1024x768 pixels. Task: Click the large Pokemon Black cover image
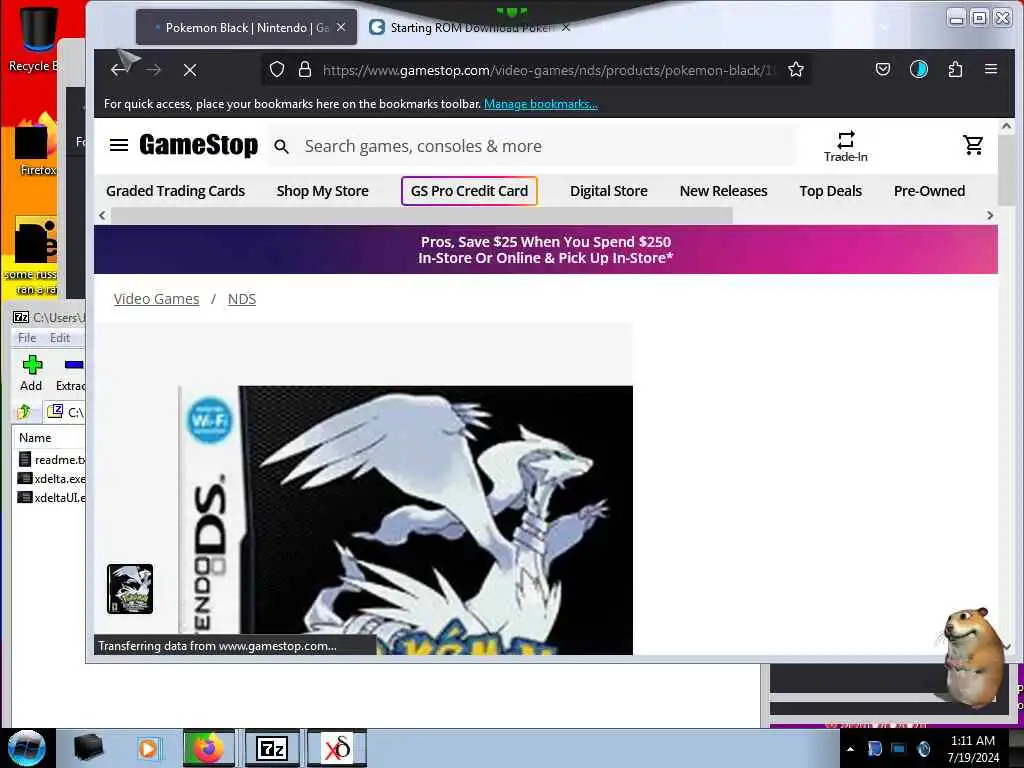pyautogui.click(x=406, y=520)
